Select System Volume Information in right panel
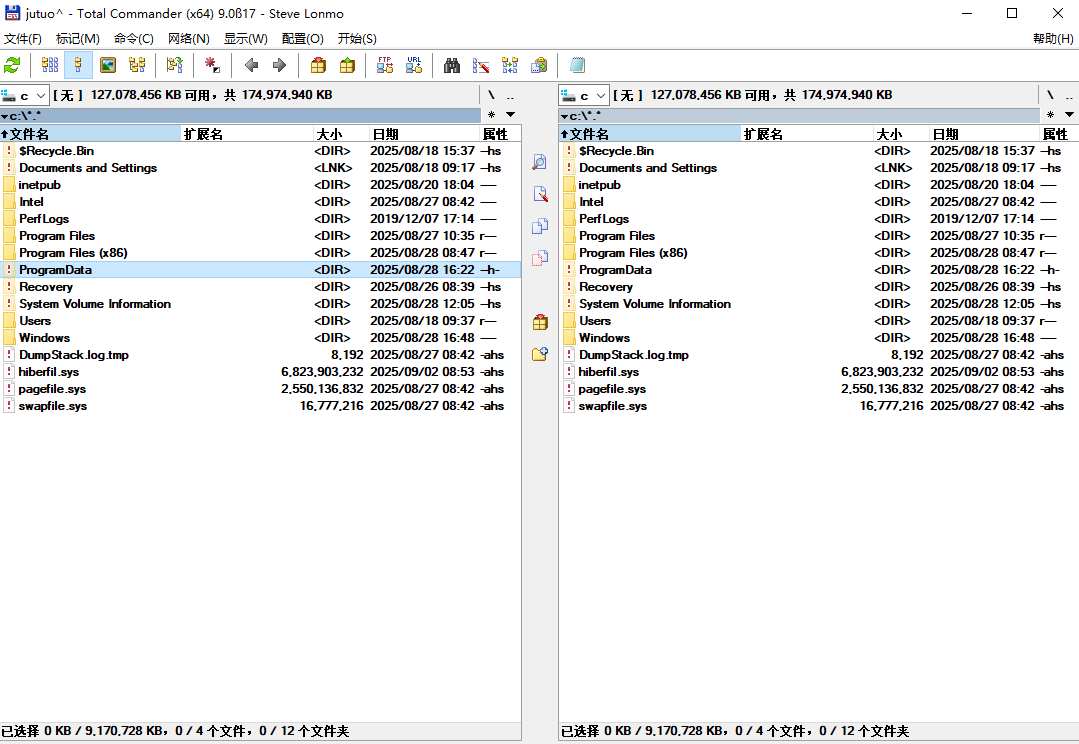The width and height of the screenshot is (1079, 744). [819, 304]
